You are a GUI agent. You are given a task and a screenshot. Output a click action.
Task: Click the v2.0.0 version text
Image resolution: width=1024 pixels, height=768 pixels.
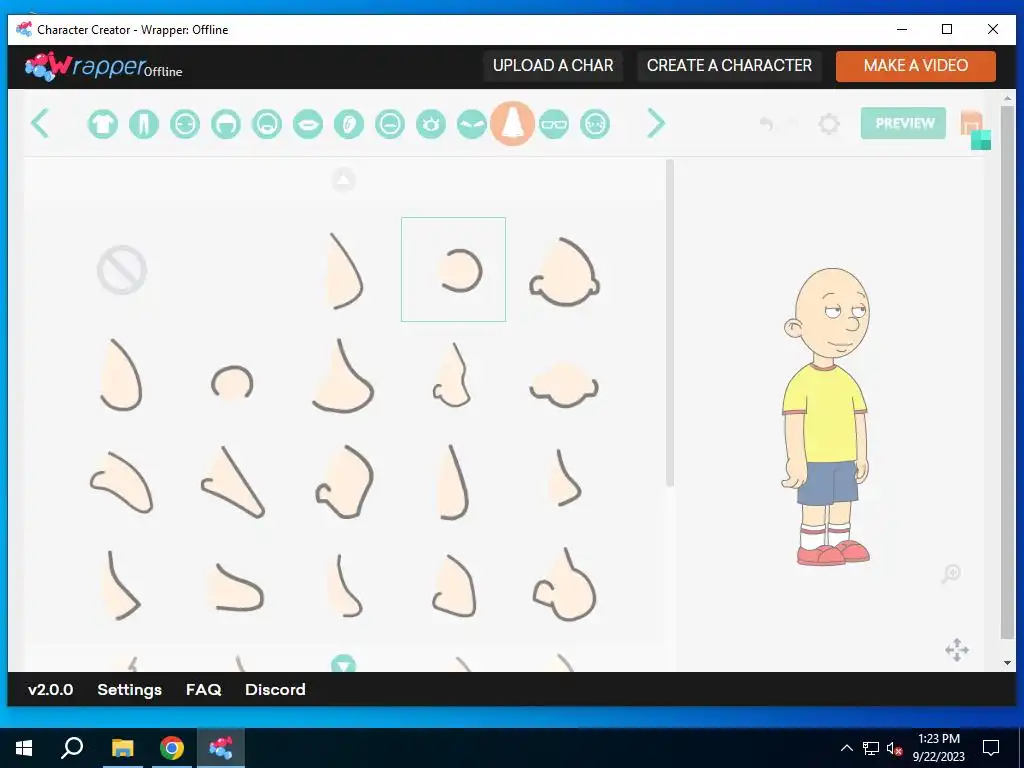[x=50, y=690]
